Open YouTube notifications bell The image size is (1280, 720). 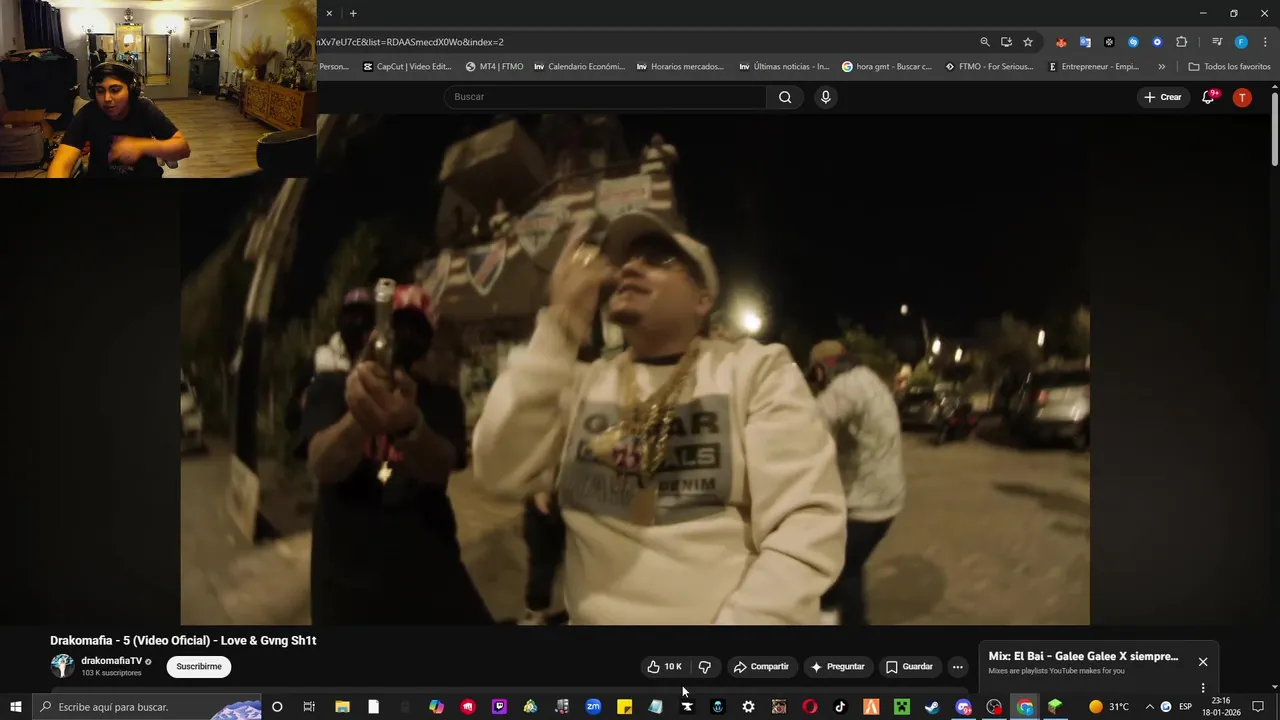pos(1208,97)
